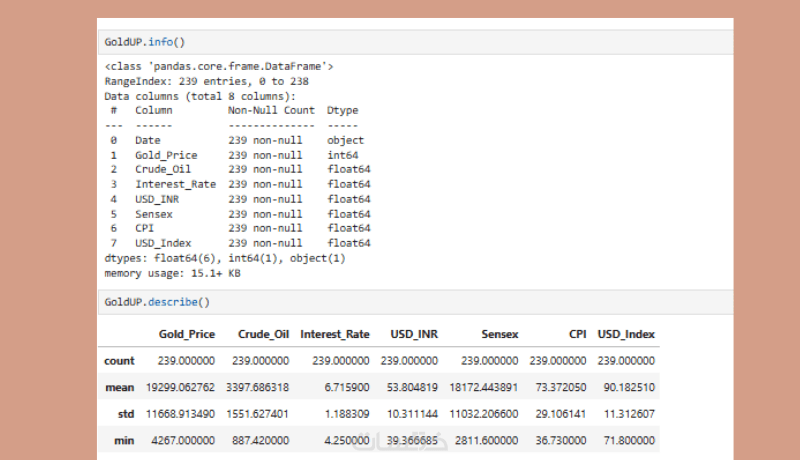The image size is (800, 460).
Task: Click the Gold_Price column header in describe table
Action: pyautogui.click(x=187, y=334)
